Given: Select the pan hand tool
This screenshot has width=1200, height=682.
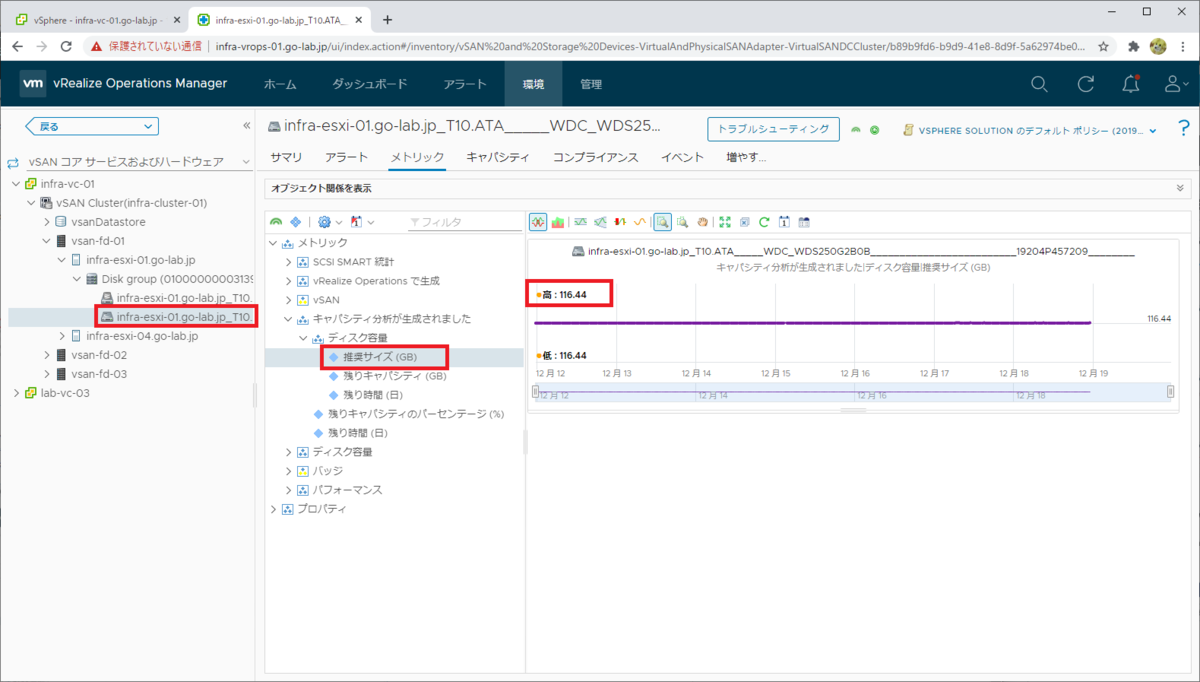Looking at the screenshot, I should tap(703, 221).
